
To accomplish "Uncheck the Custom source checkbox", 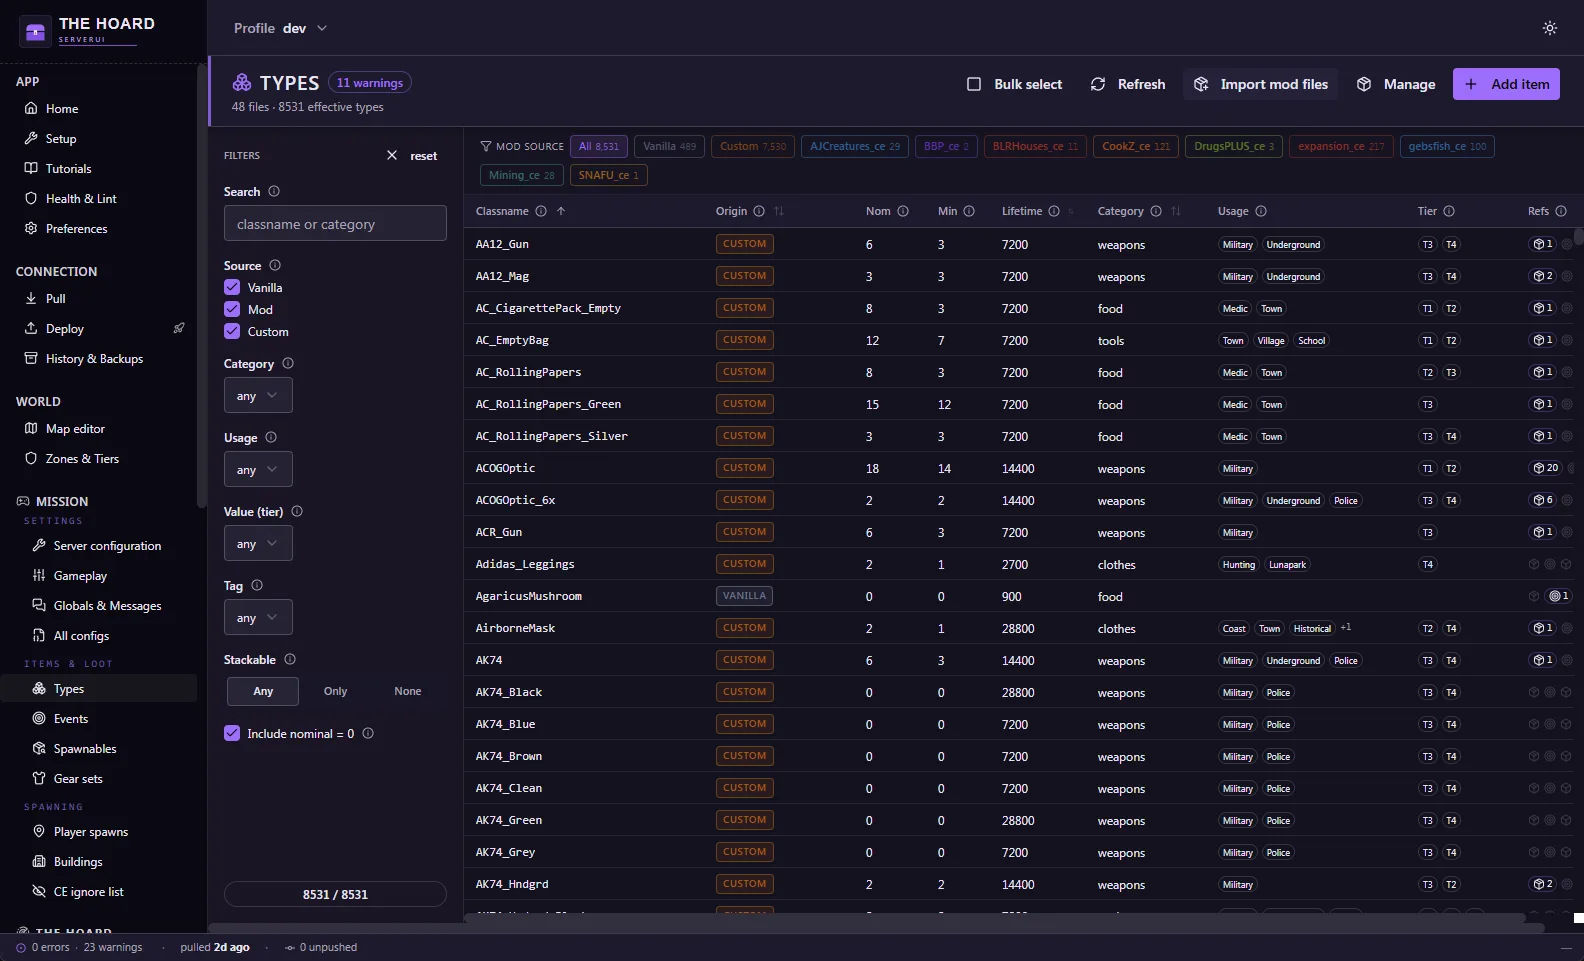I will pos(232,331).
